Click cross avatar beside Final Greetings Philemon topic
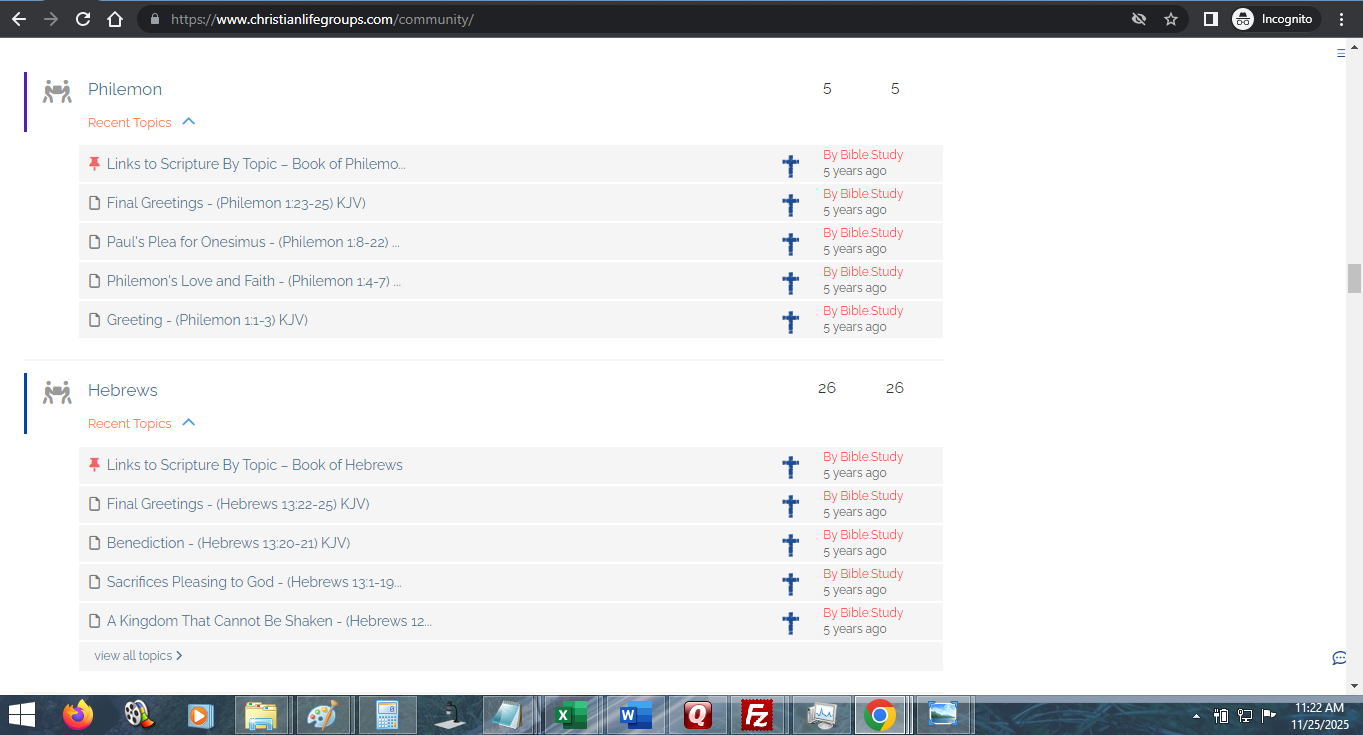Image resolution: width=1363 pixels, height=735 pixels. click(x=790, y=205)
